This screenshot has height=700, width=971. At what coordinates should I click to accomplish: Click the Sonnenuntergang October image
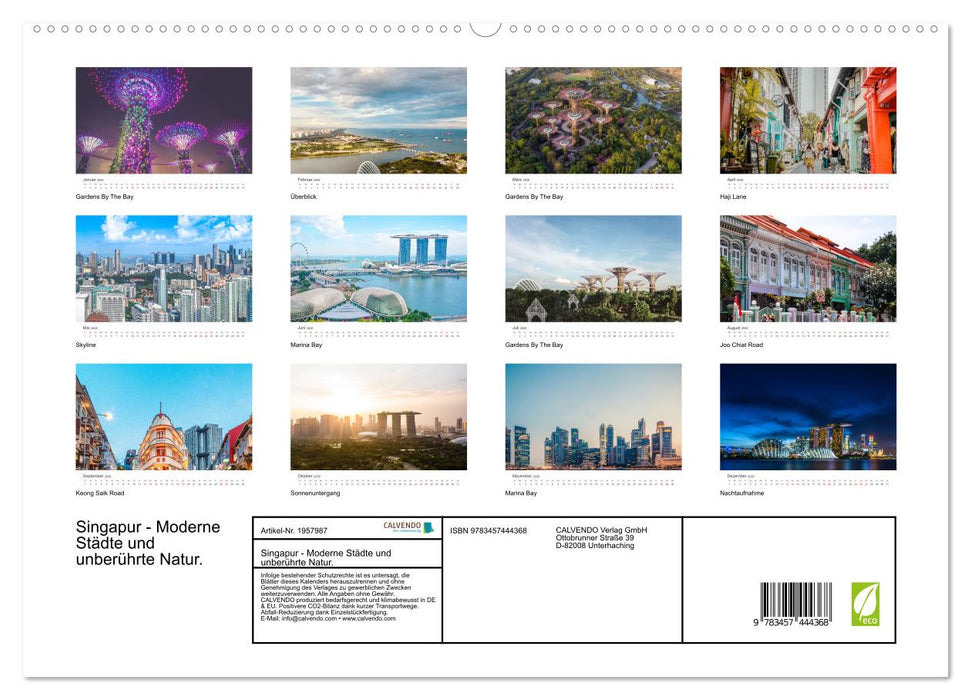pyautogui.click(x=378, y=416)
